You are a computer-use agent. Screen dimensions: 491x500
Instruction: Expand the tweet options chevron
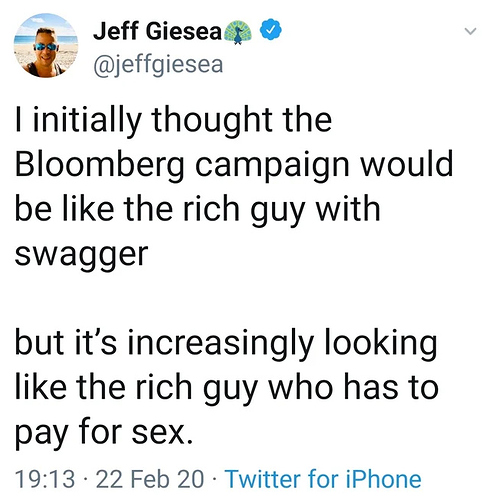pyautogui.click(x=470, y=31)
